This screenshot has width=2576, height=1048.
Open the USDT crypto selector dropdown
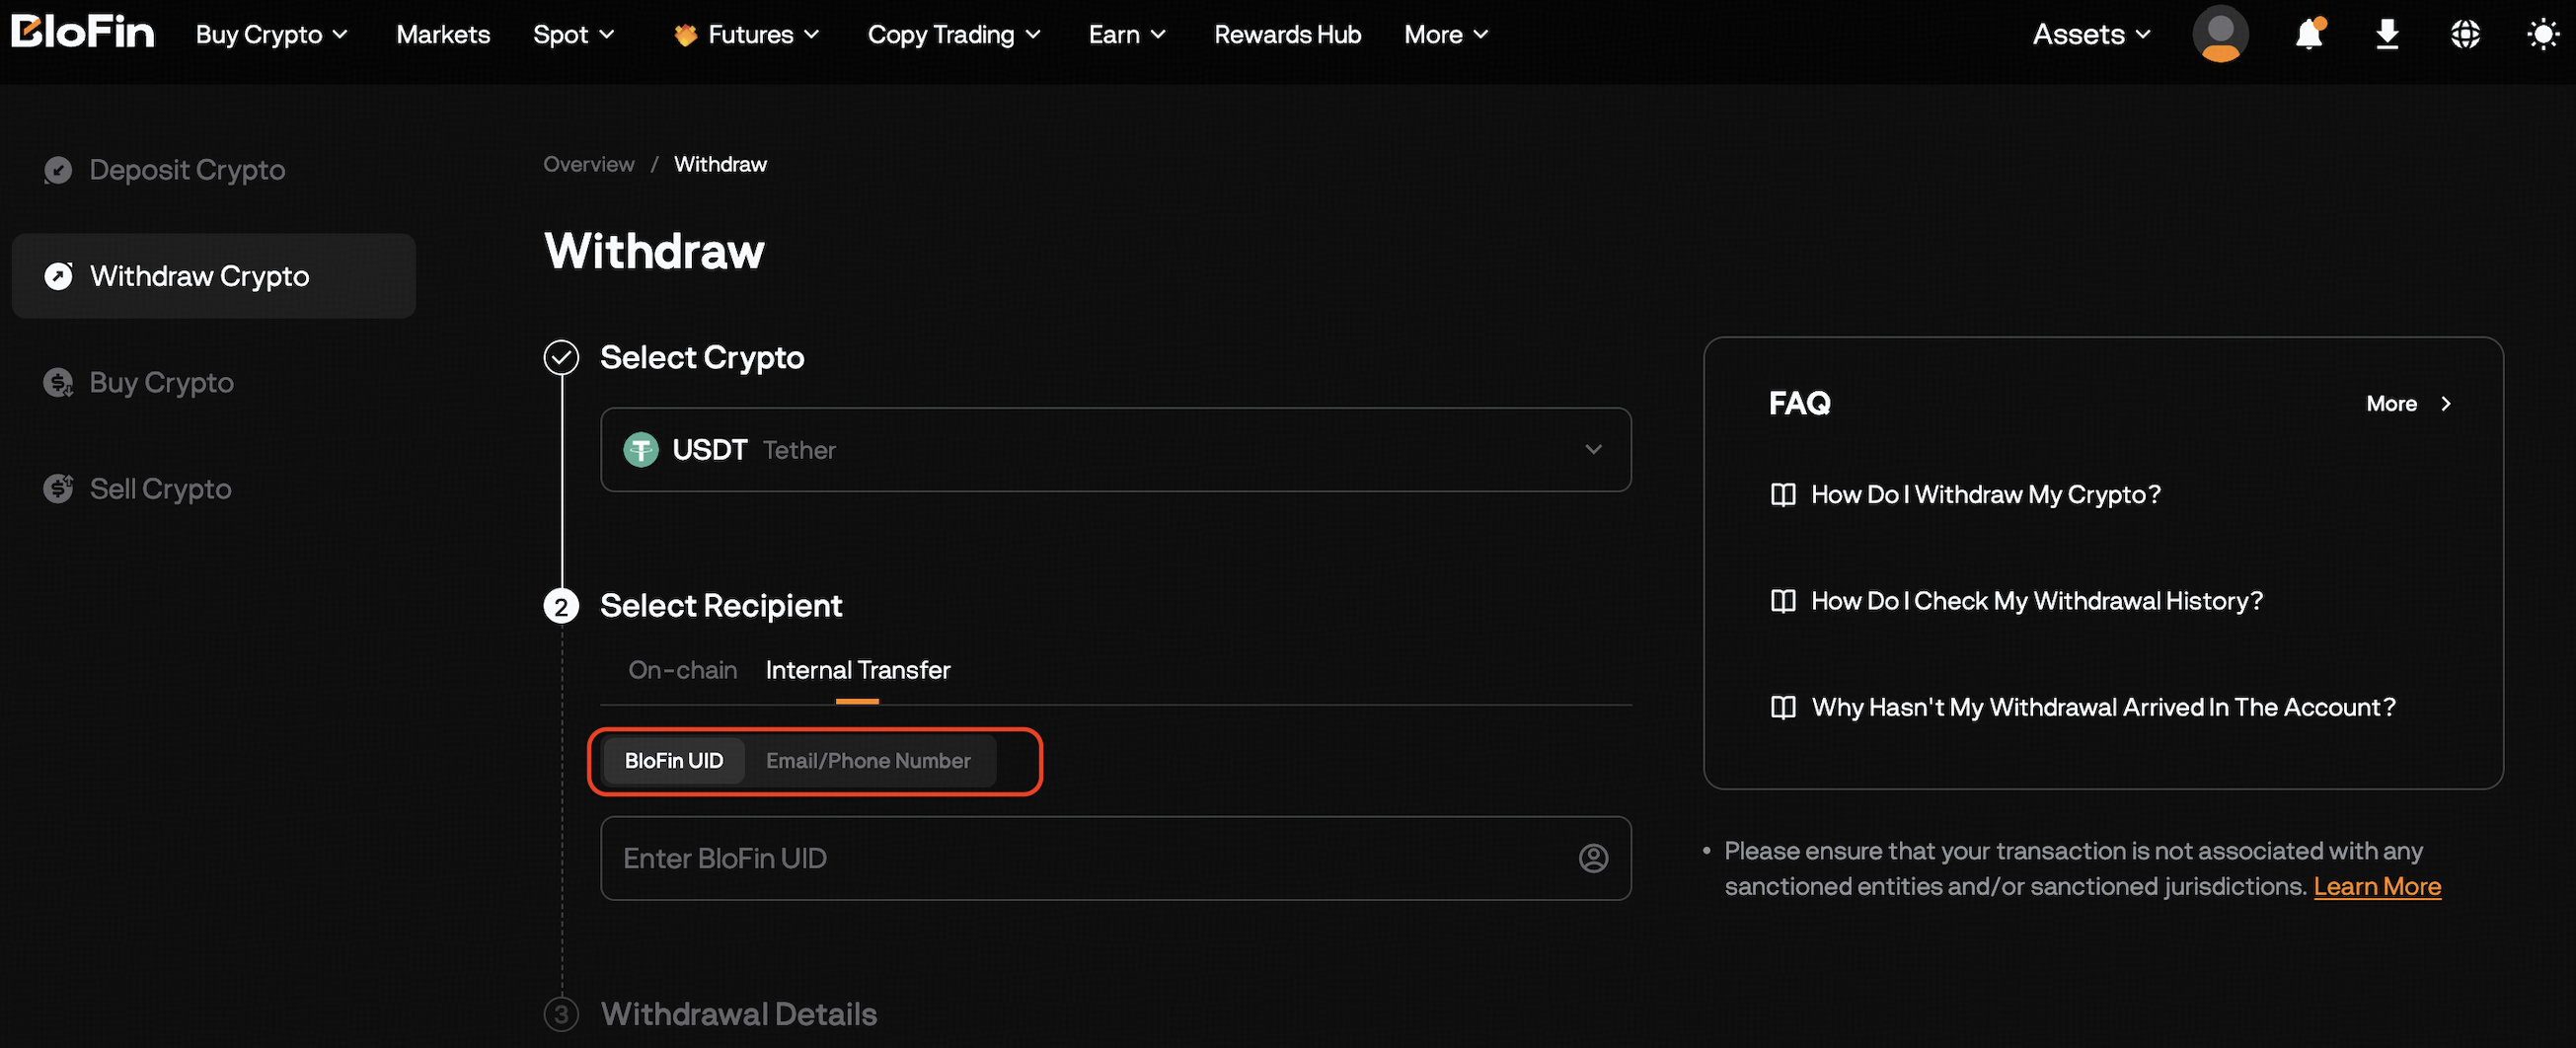[1115, 450]
